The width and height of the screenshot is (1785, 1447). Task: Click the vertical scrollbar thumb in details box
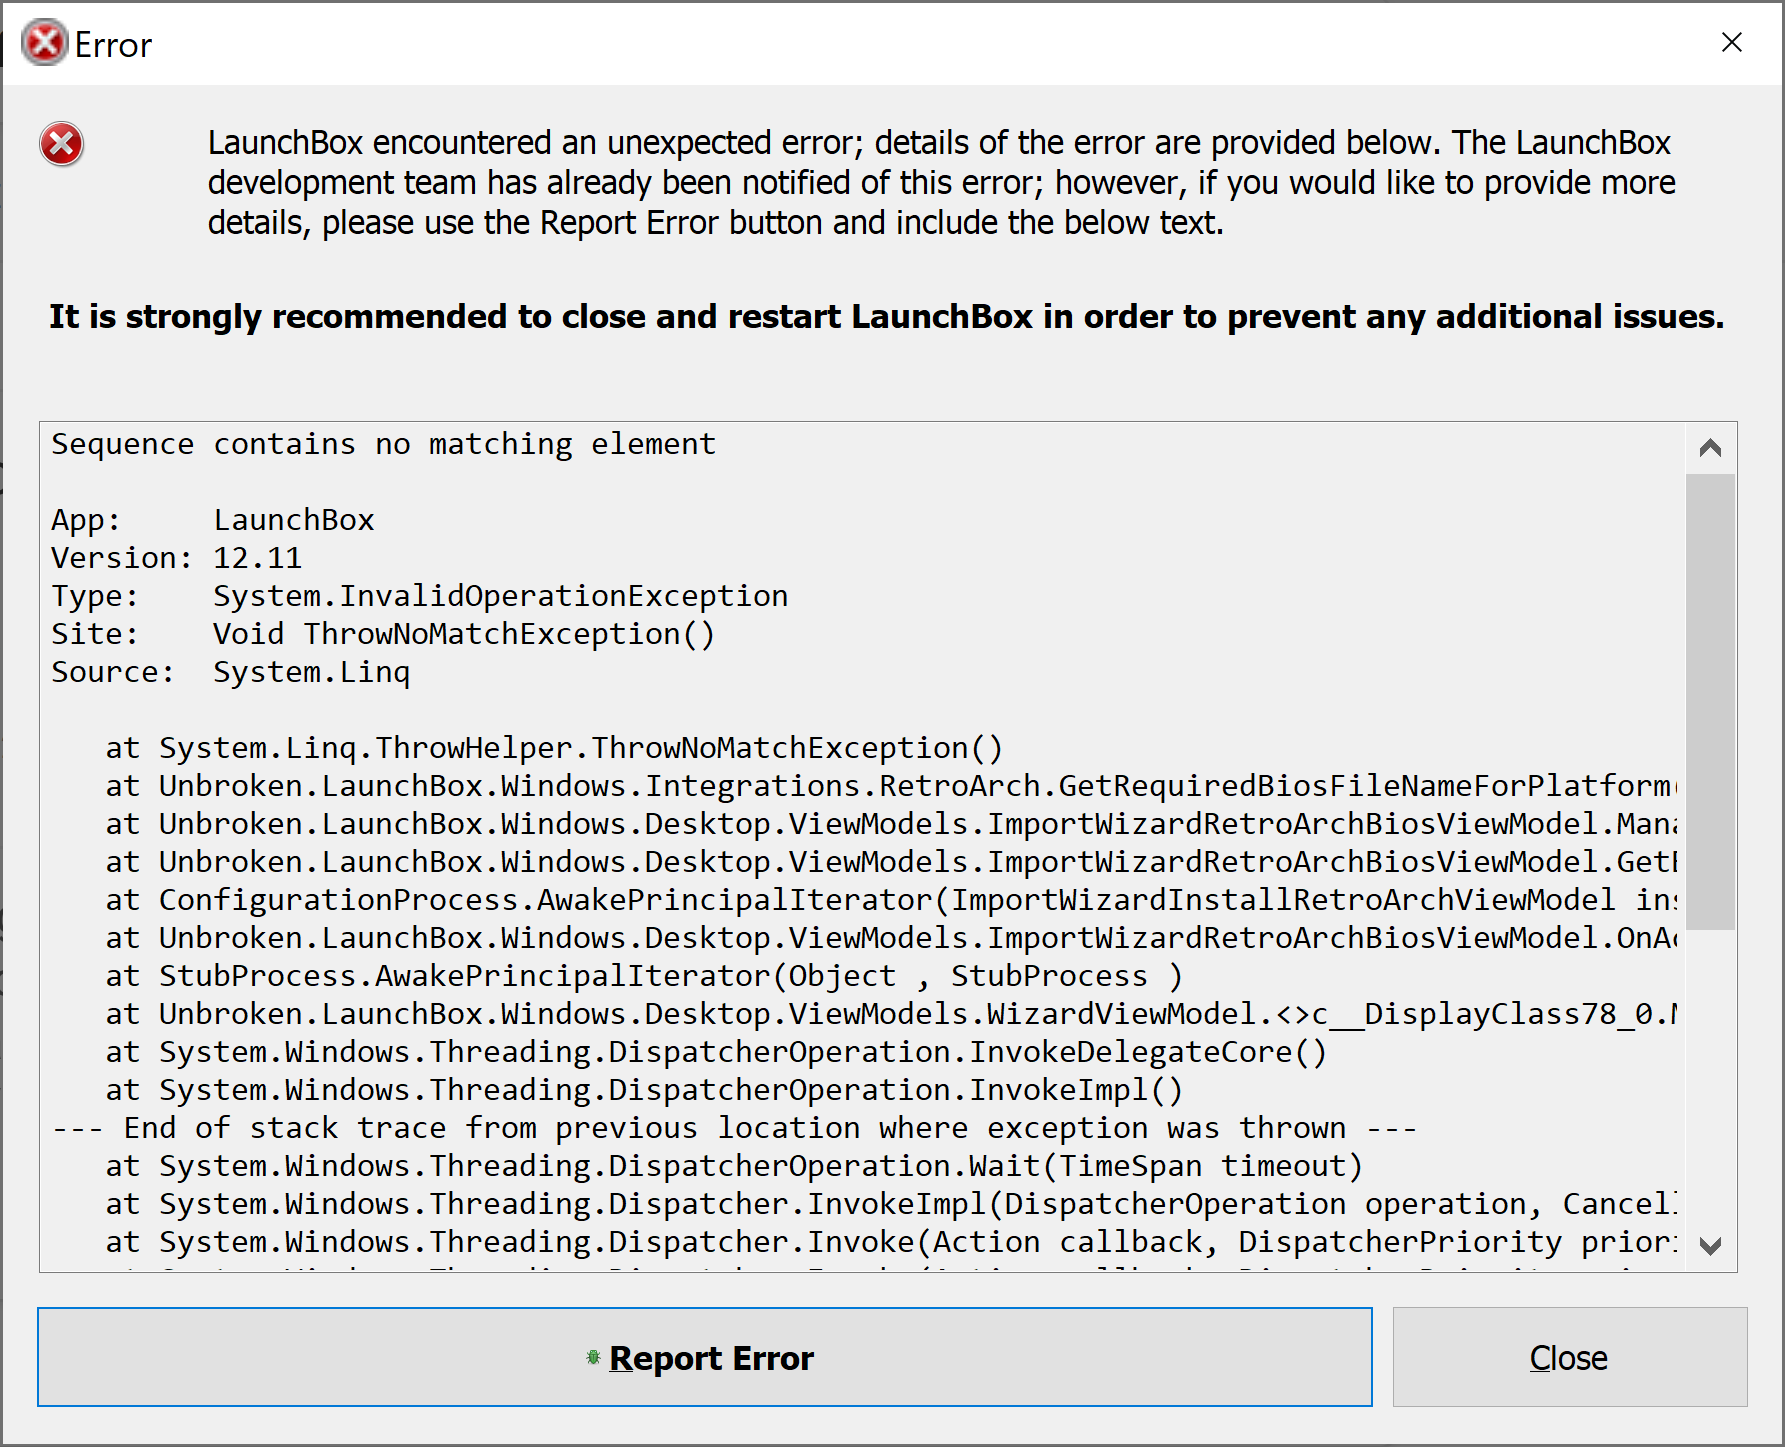1710,702
